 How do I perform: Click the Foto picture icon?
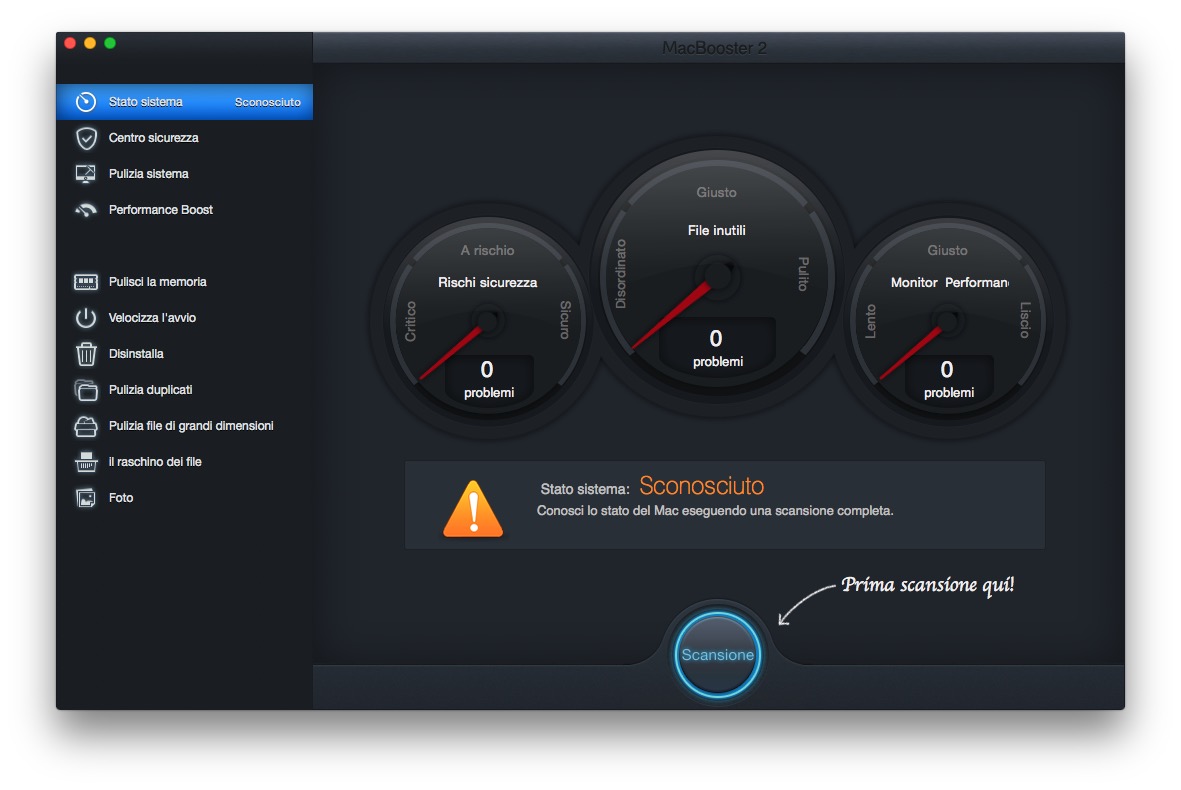[86, 498]
